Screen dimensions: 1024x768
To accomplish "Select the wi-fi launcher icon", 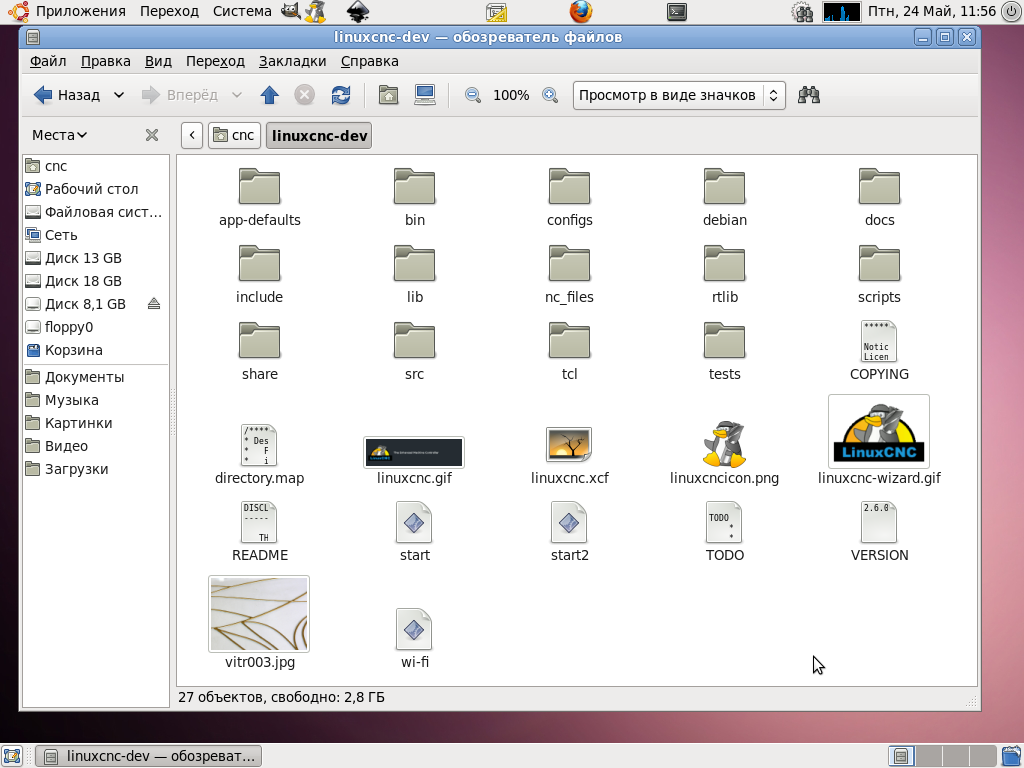I will 414,629.
